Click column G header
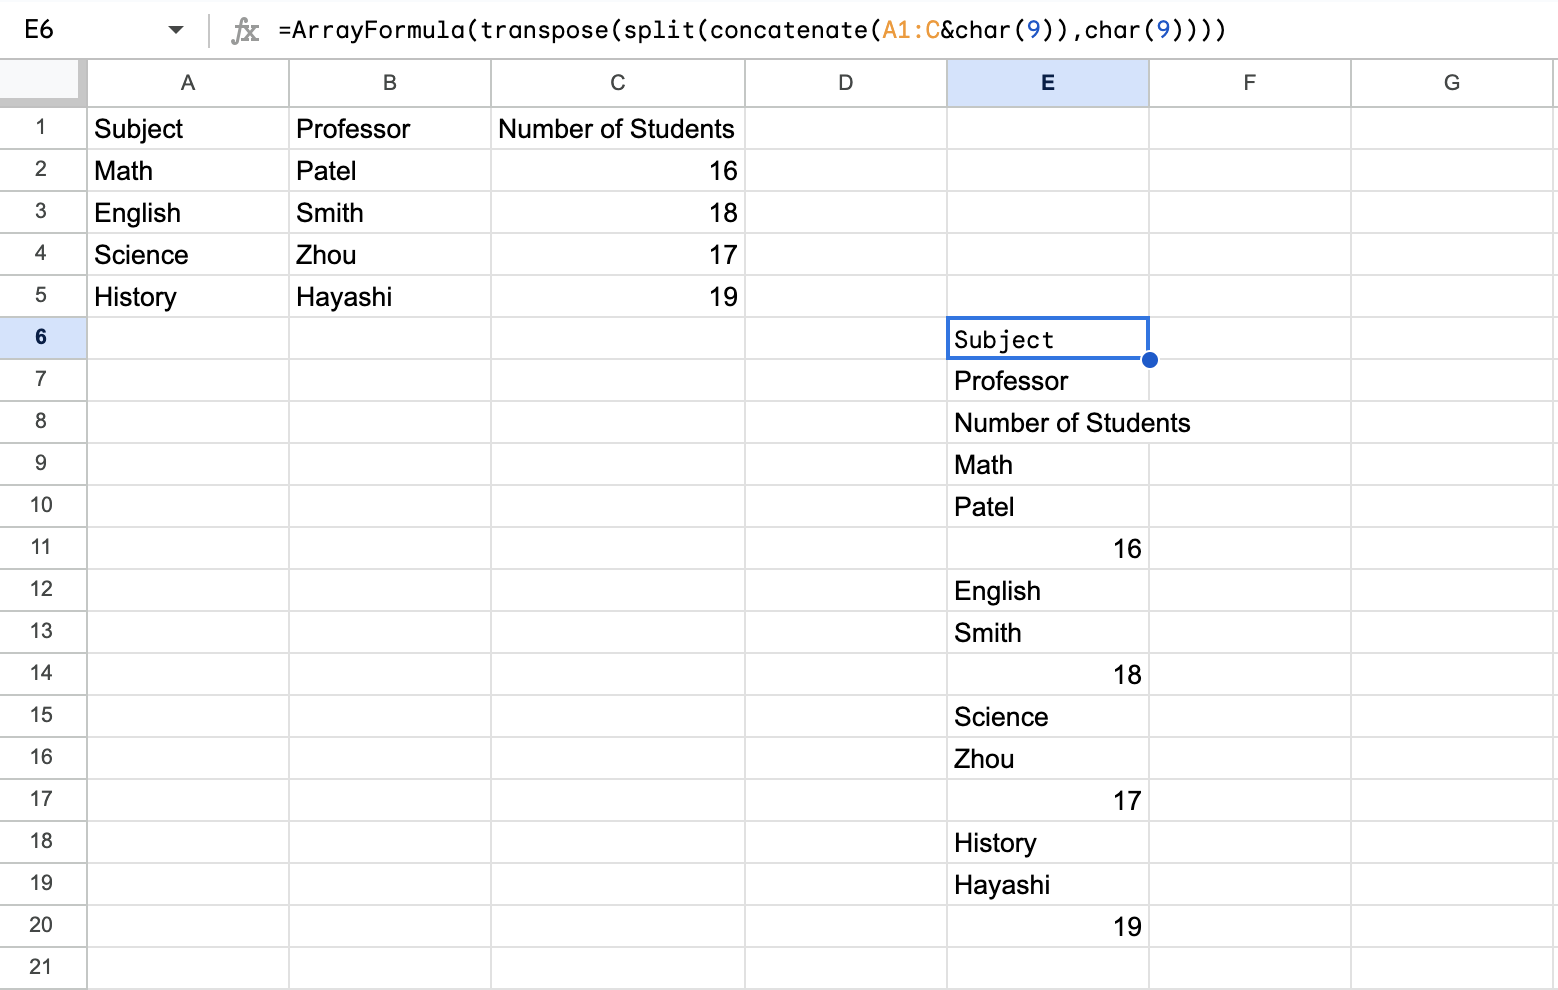This screenshot has width=1558, height=990. pos(1451,83)
